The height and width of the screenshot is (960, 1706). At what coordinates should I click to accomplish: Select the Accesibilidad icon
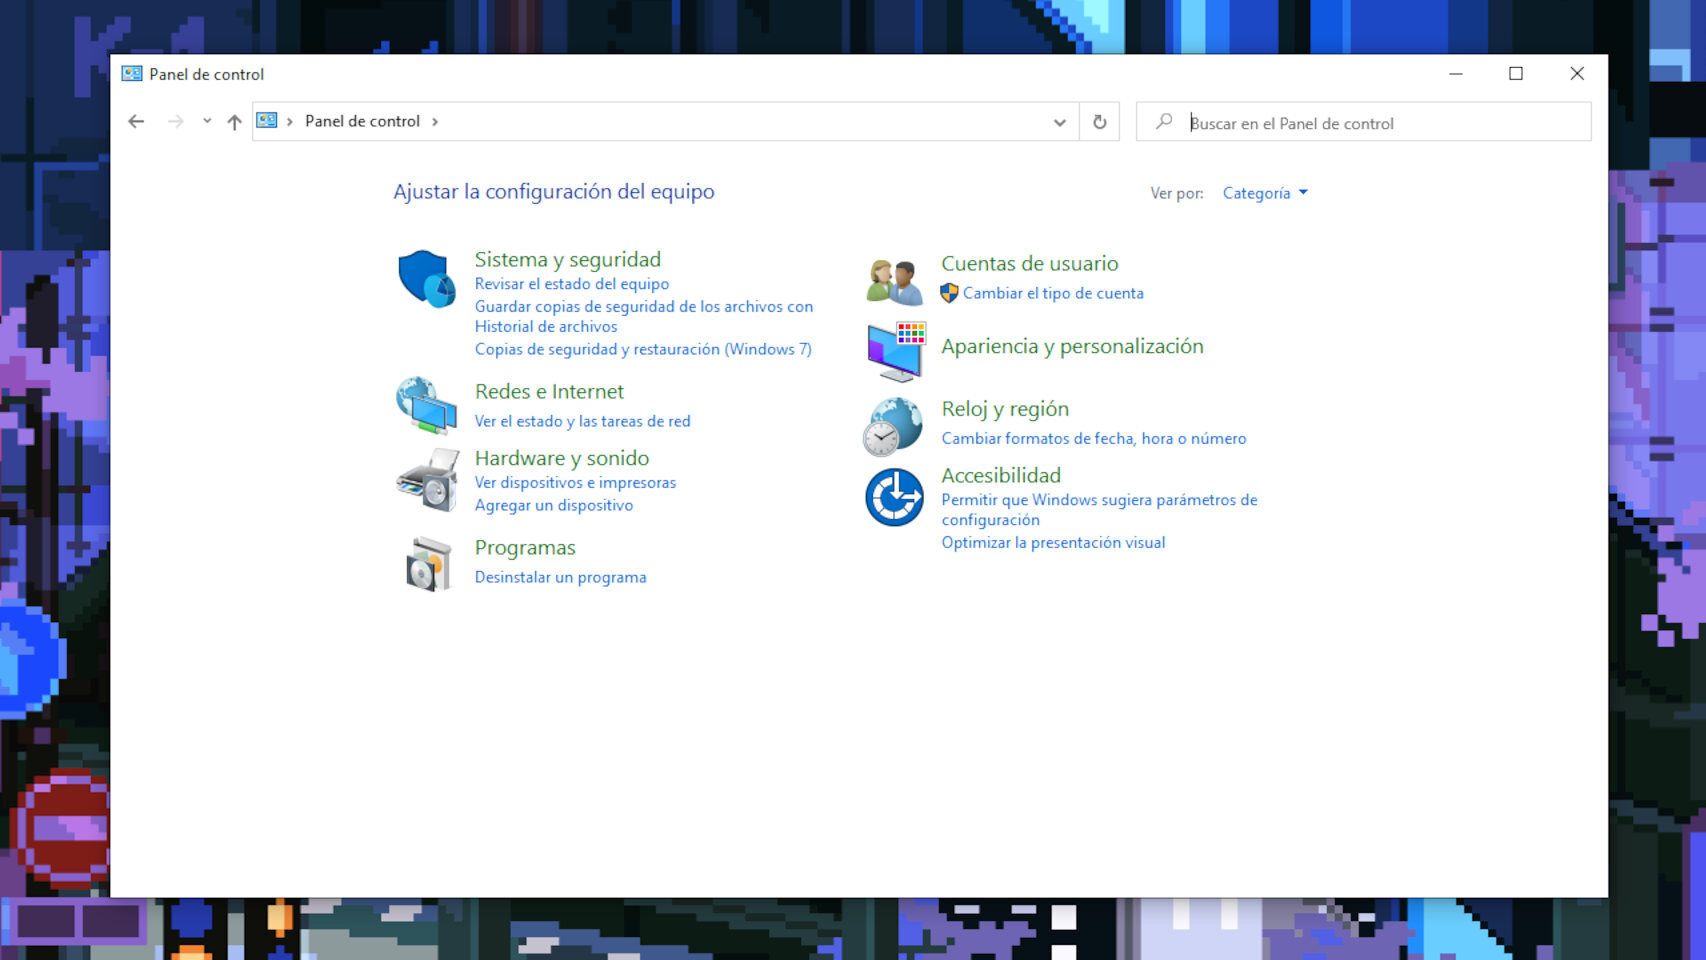[892, 496]
